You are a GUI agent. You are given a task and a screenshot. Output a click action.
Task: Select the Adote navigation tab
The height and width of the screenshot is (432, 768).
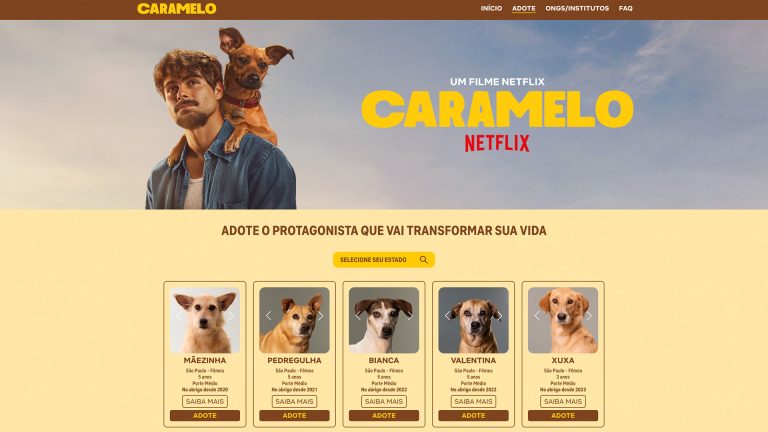point(524,8)
